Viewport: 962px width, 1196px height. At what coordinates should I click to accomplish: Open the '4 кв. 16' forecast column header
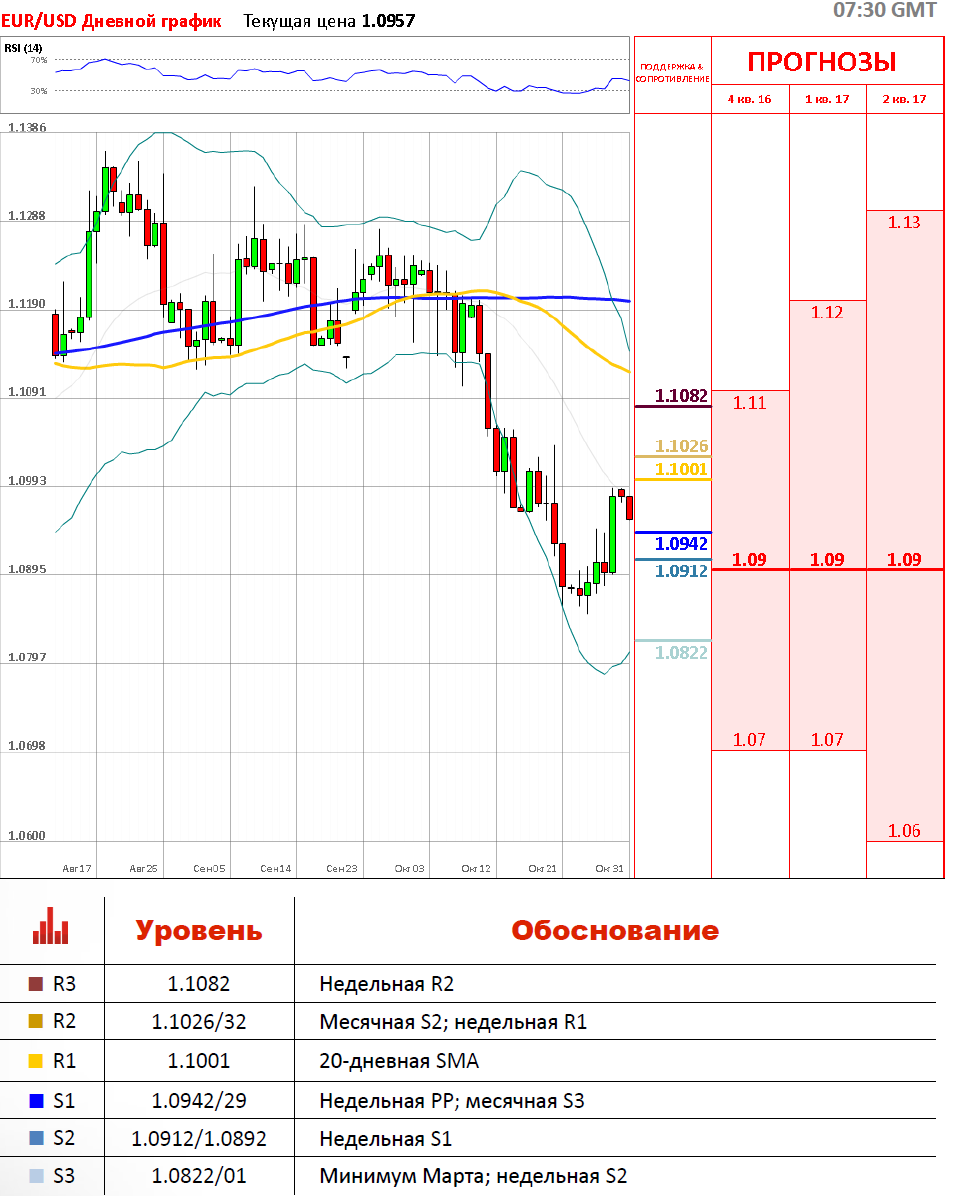point(749,99)
